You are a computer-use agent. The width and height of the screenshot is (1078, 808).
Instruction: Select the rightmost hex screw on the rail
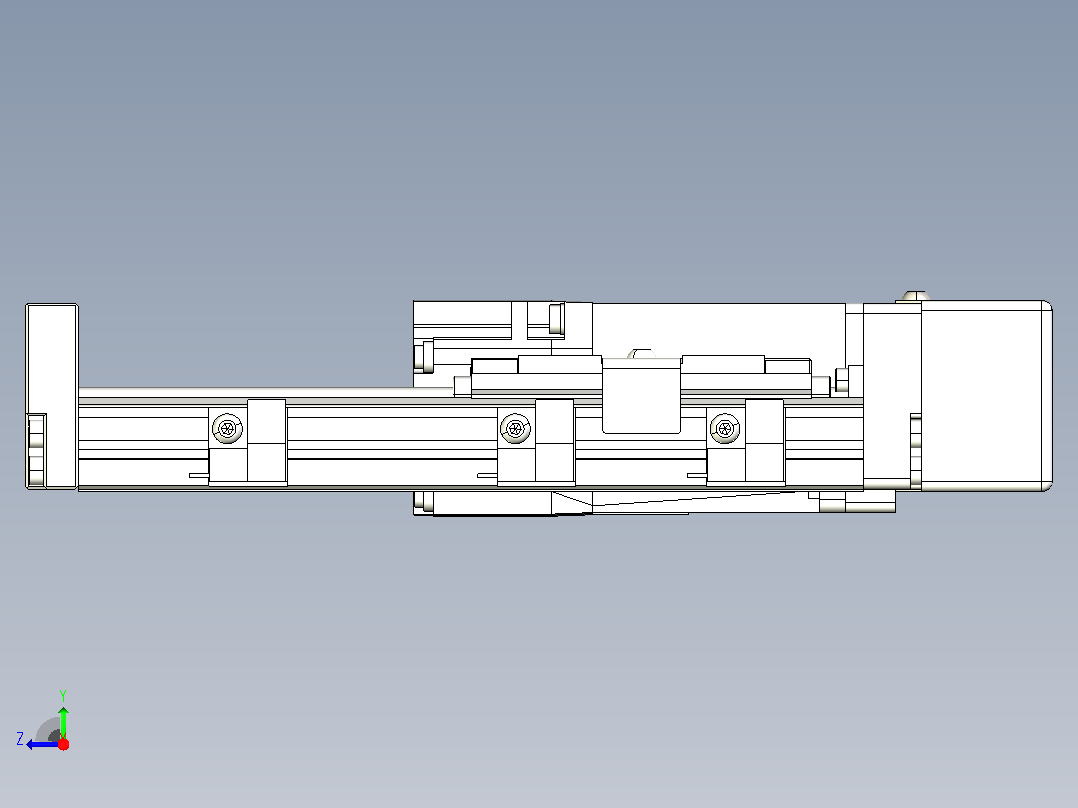(x=724, y=429)
